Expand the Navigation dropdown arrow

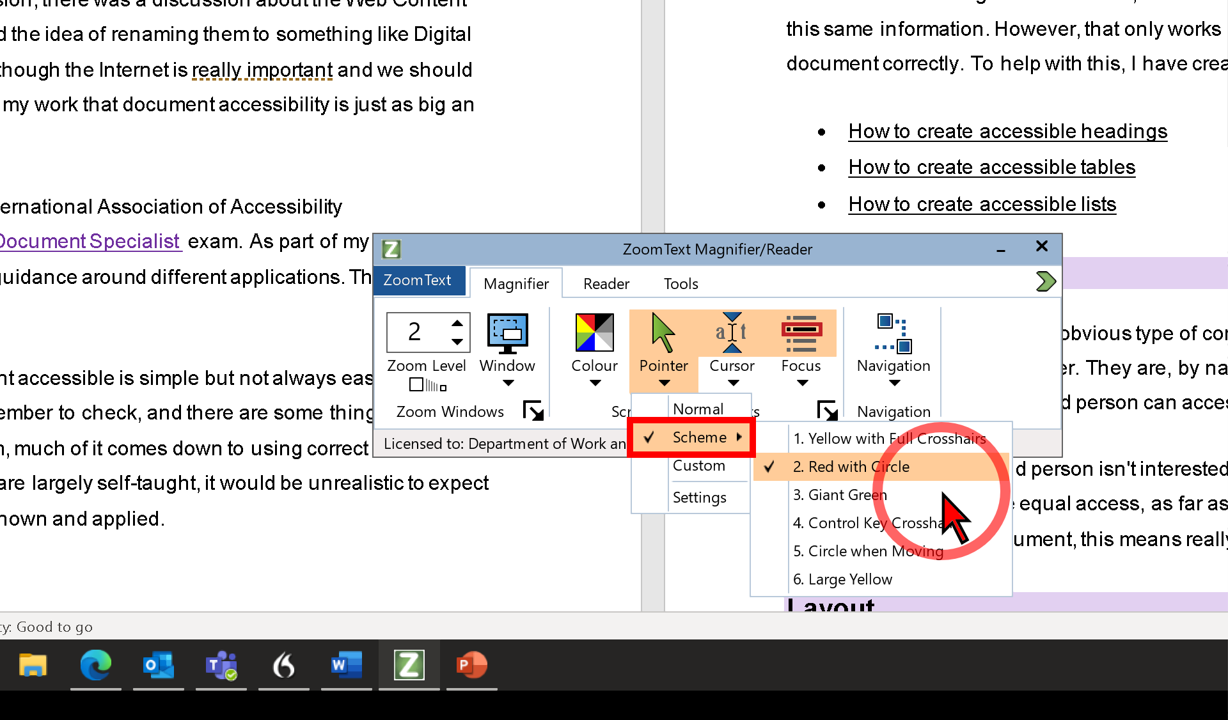[894, 383]
